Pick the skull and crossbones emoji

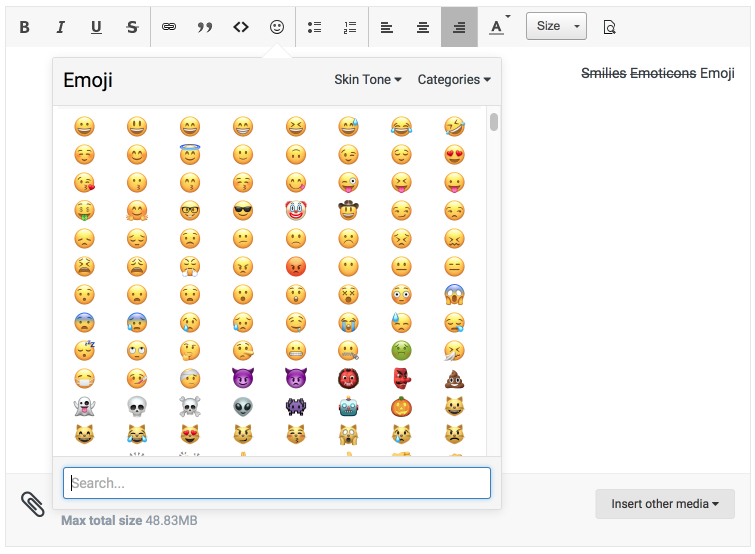click(x=190, y=406)
